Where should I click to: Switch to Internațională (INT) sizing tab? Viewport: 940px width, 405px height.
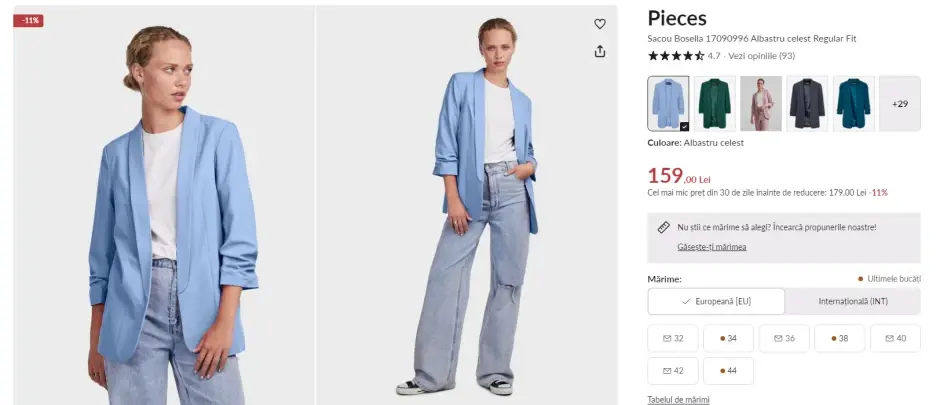[853, 301]
